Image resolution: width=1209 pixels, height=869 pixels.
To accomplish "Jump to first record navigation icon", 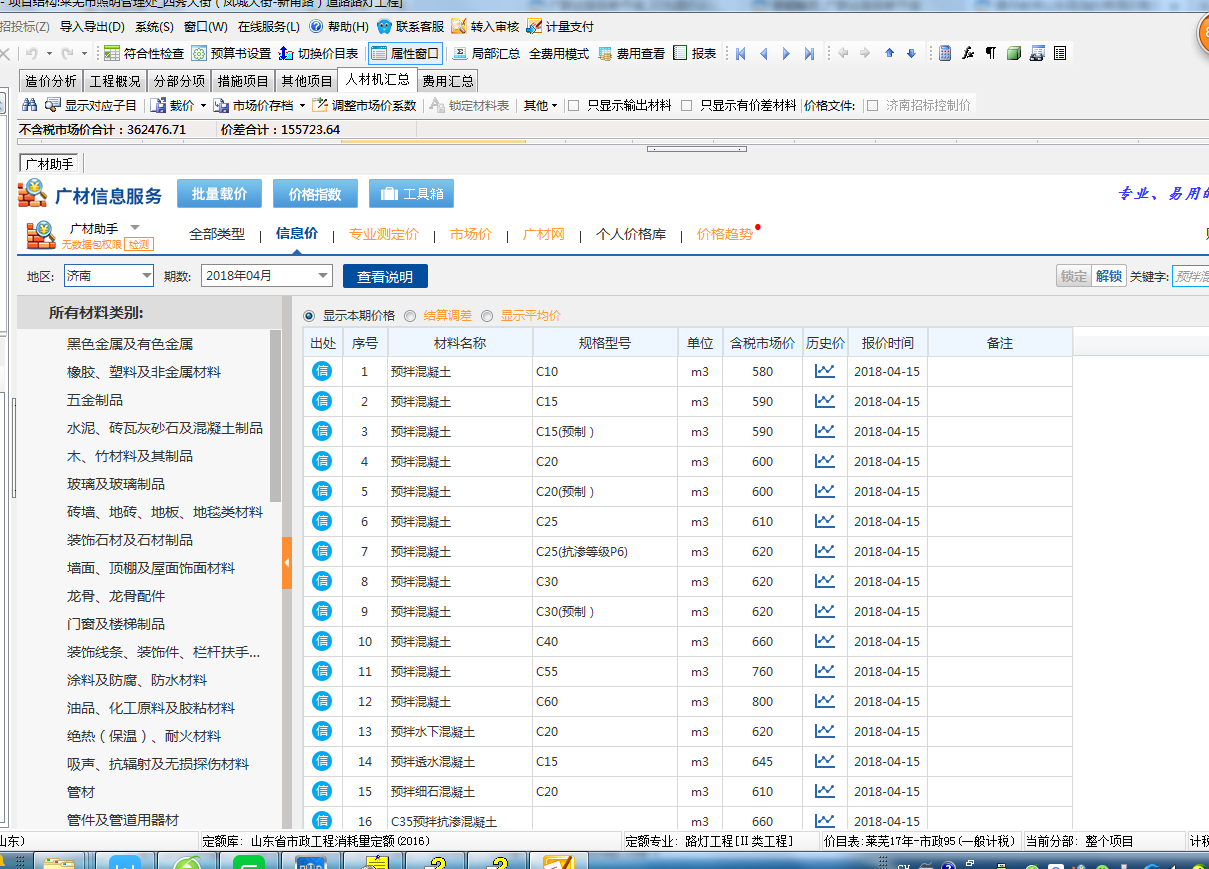I will pyautogui.click(x=741, y=53).
